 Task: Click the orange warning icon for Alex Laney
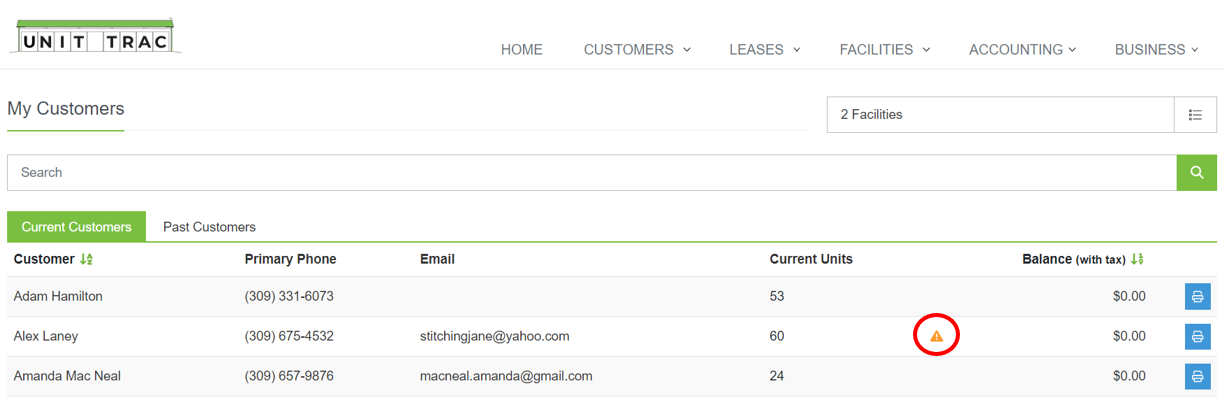point(936,336)
